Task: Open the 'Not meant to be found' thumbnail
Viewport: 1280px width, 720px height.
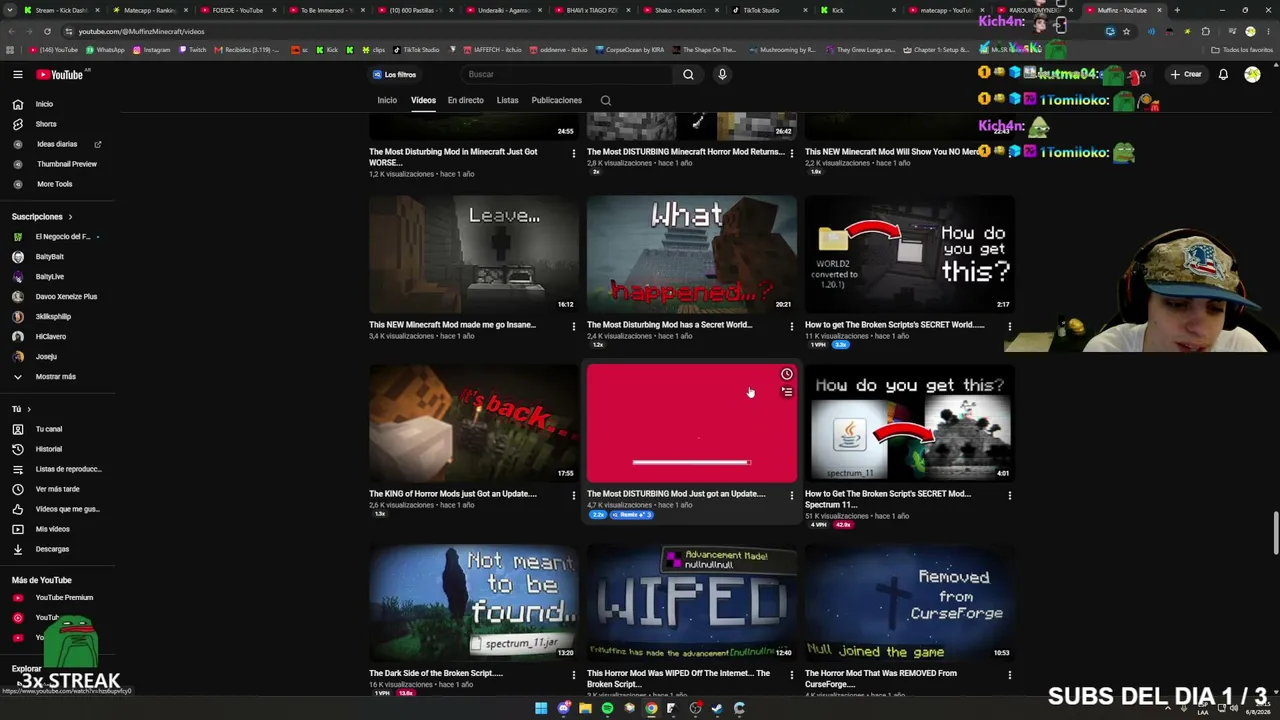Action: (x=473, y=603)
